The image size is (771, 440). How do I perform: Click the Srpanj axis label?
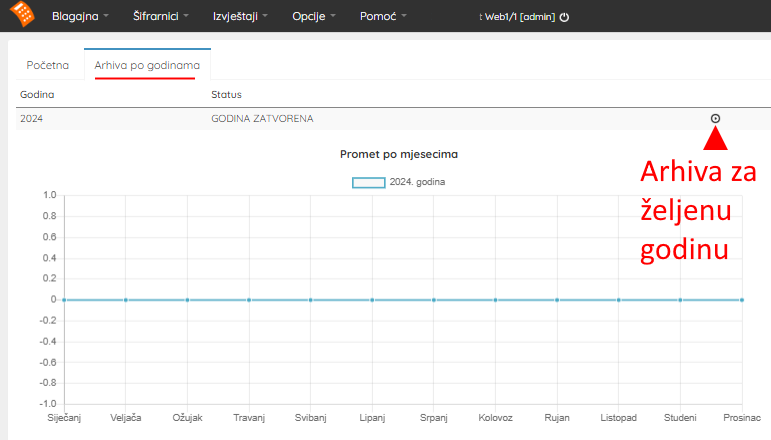[x=434, y=418]
